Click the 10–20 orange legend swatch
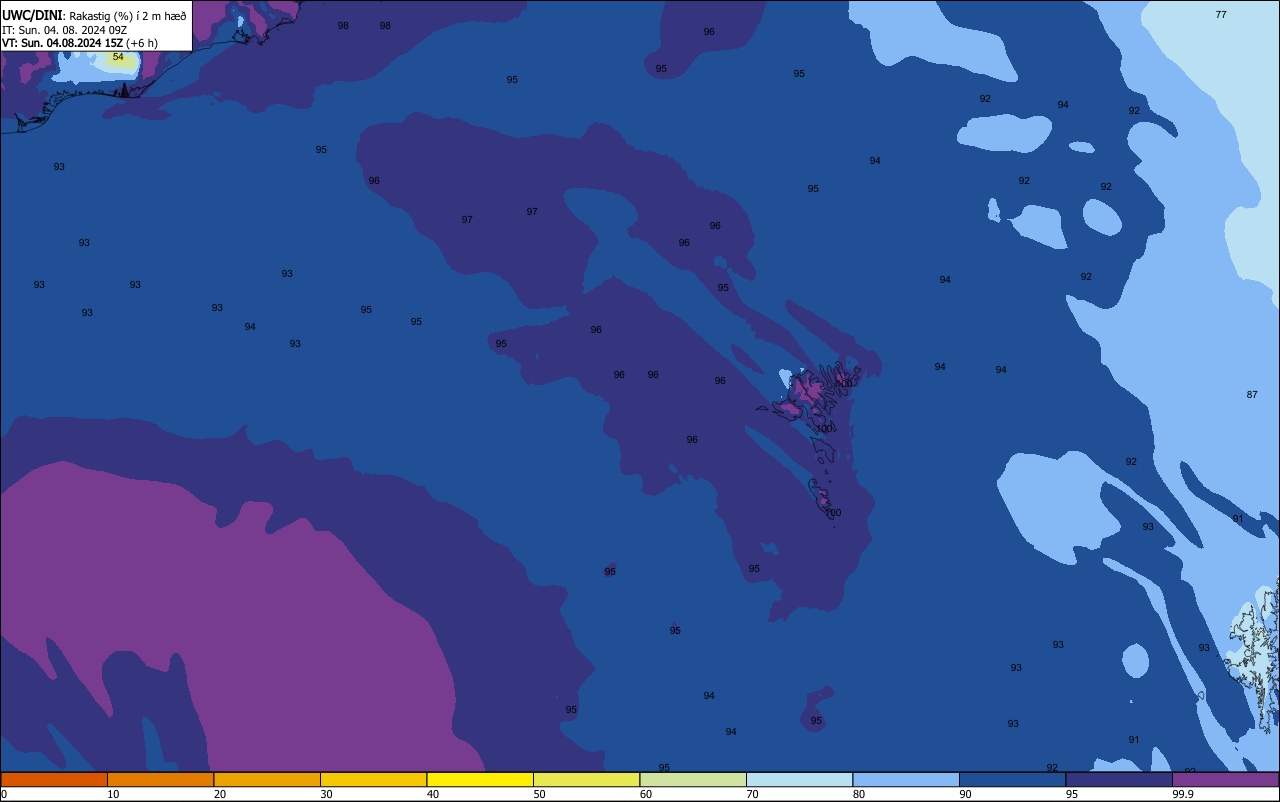 [x=160, y=779]
